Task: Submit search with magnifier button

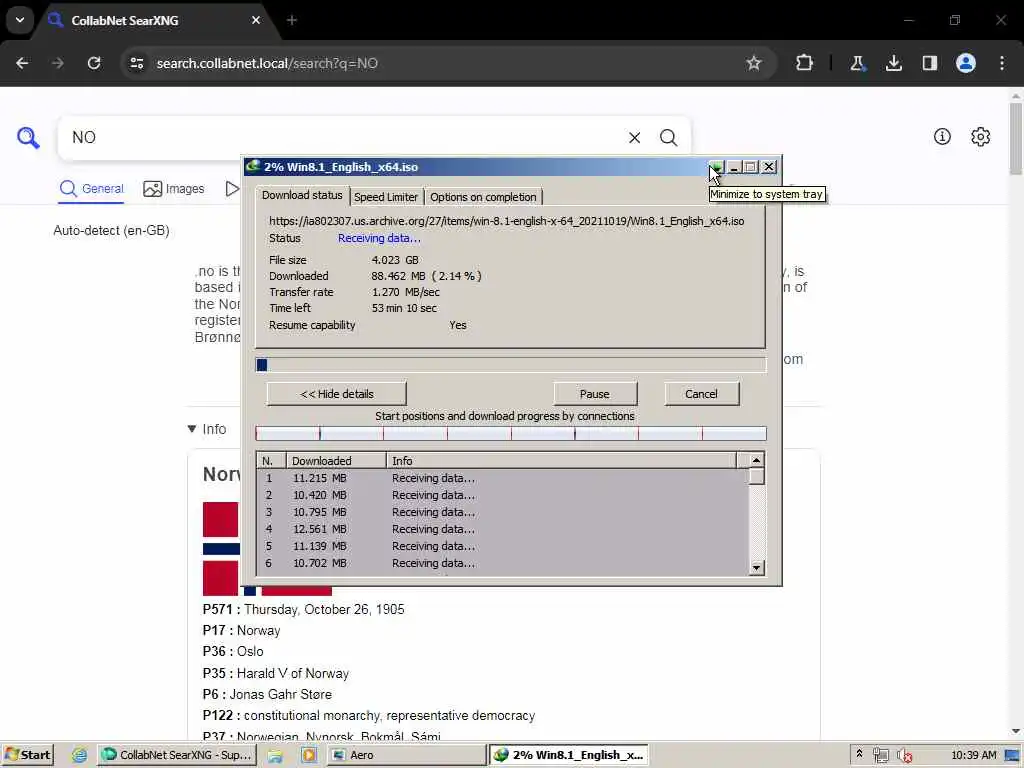Action: [668, 137]
